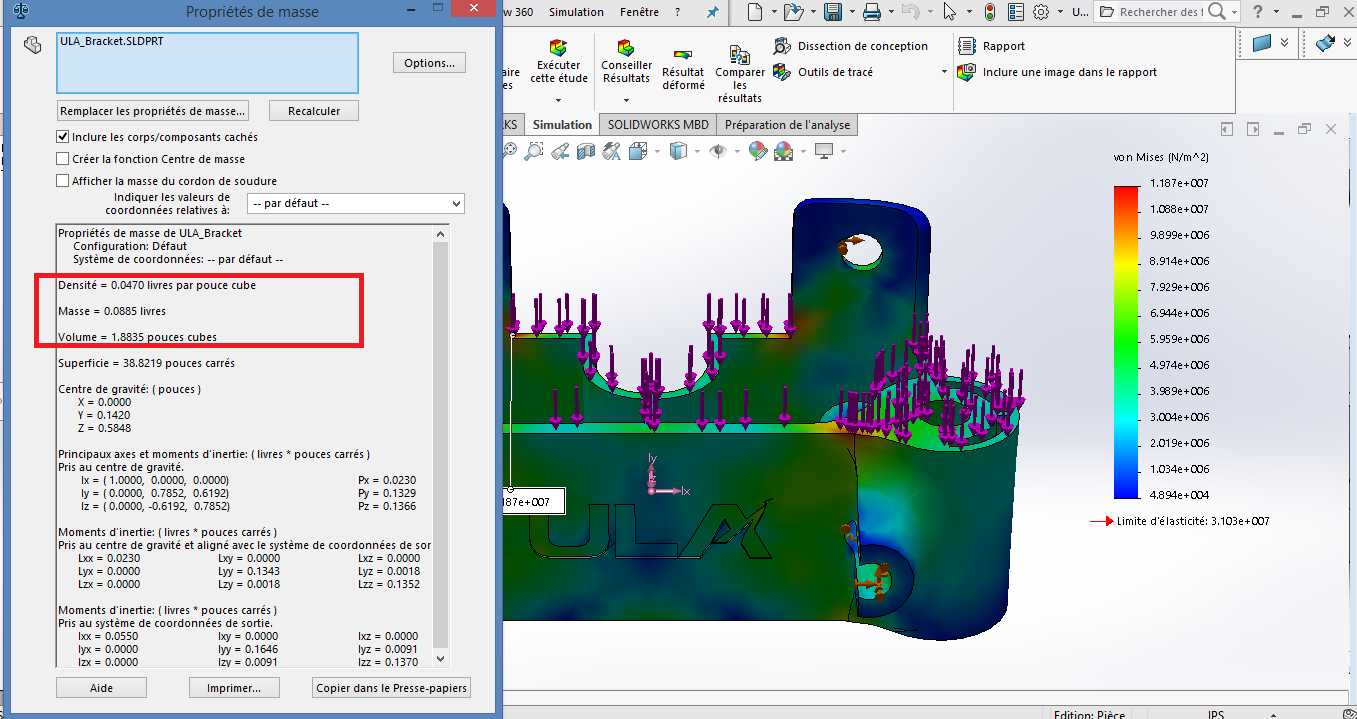The image size is (1357, 719).
Task: Select the cursor Select tool icon
Action: 949,12
